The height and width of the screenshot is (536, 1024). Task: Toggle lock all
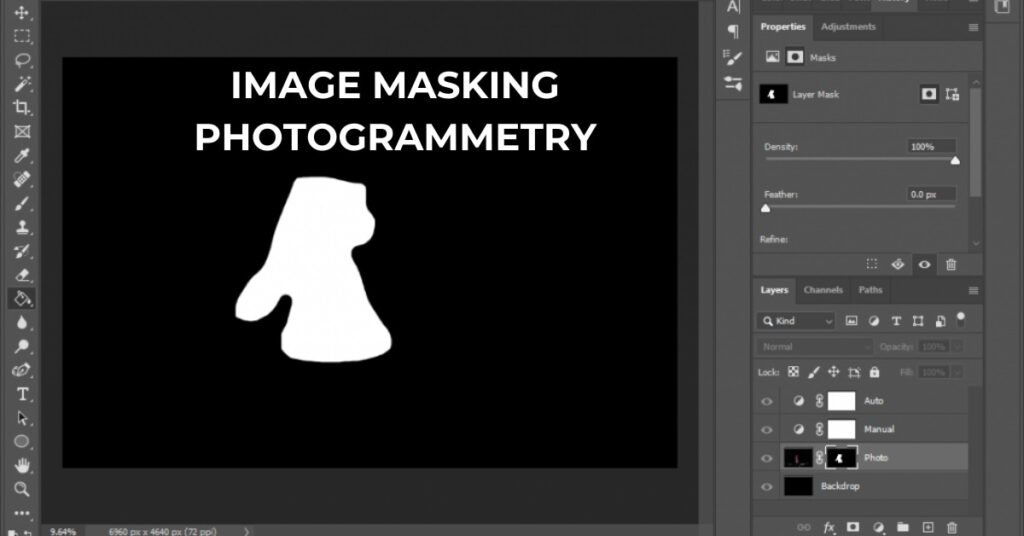click(874, 372)
